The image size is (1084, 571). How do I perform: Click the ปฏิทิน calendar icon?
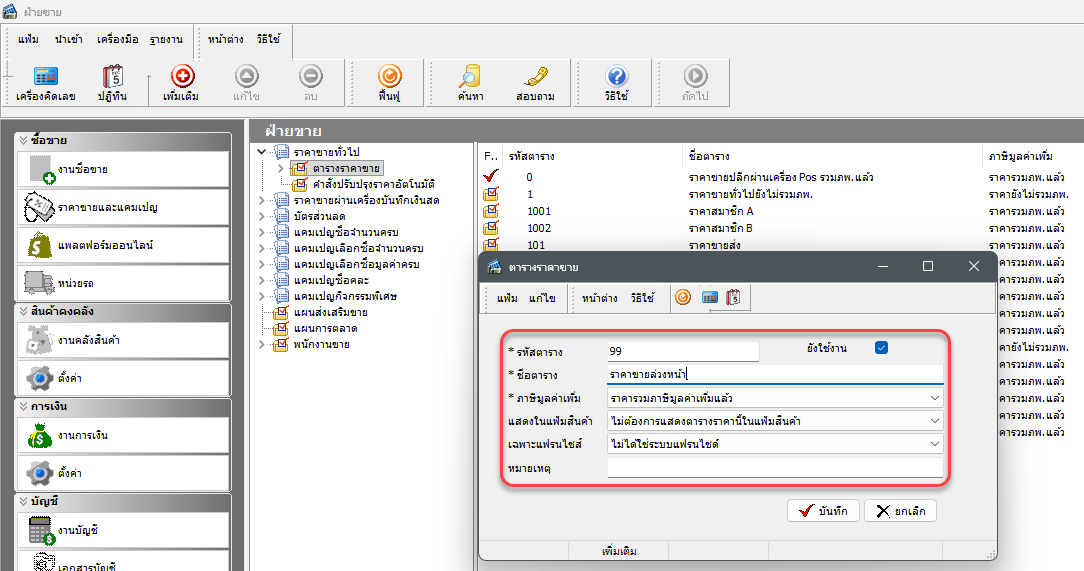tap(112, 83)
